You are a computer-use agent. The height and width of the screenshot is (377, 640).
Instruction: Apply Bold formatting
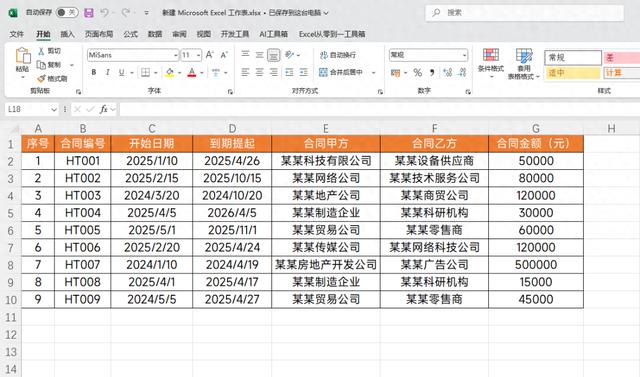(94, 73)
